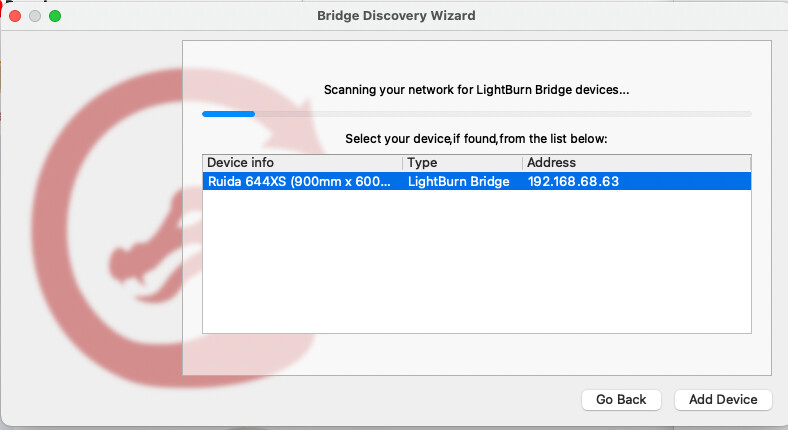Click the LightBurn Bridge type cell
788x430 pixels.
pyautogui.click(x=458, y=181)
